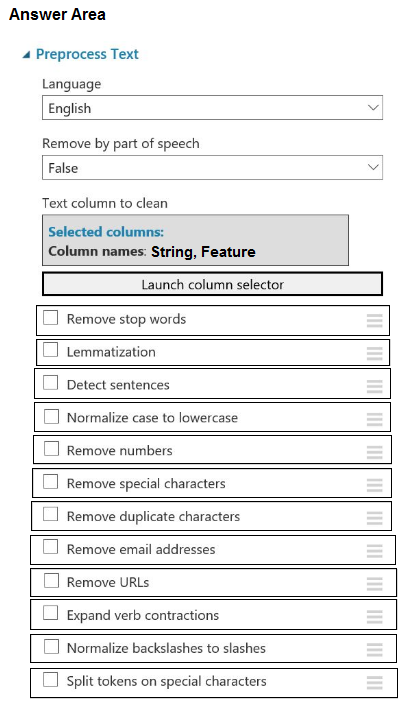The image size is (409, 709).
Task: Open the Language dropdown showing English
Action: click(212, 108)
